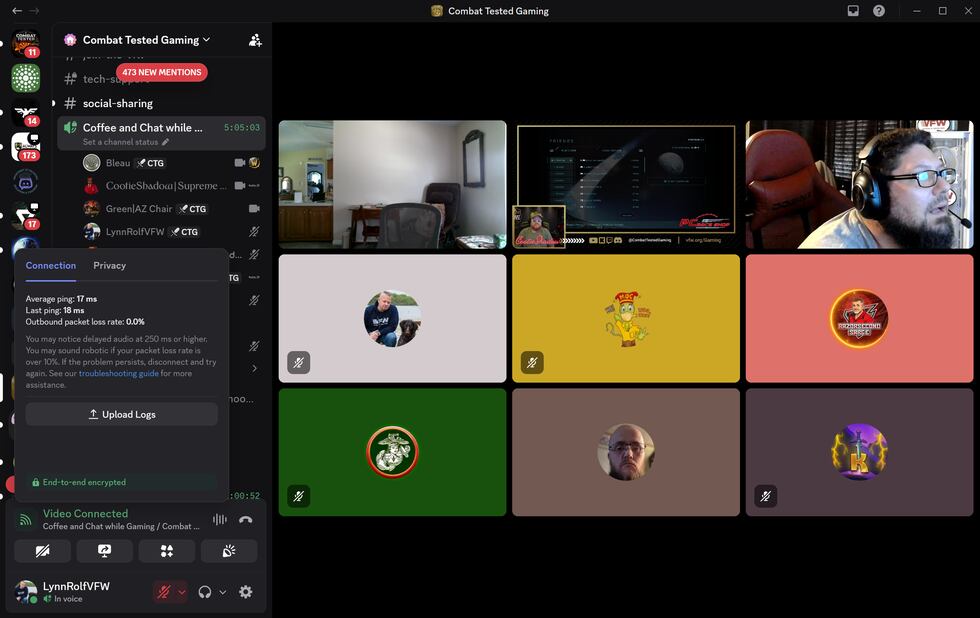Unmute your microphone
The height and width of the screenshot is (618, 980).
164,592
